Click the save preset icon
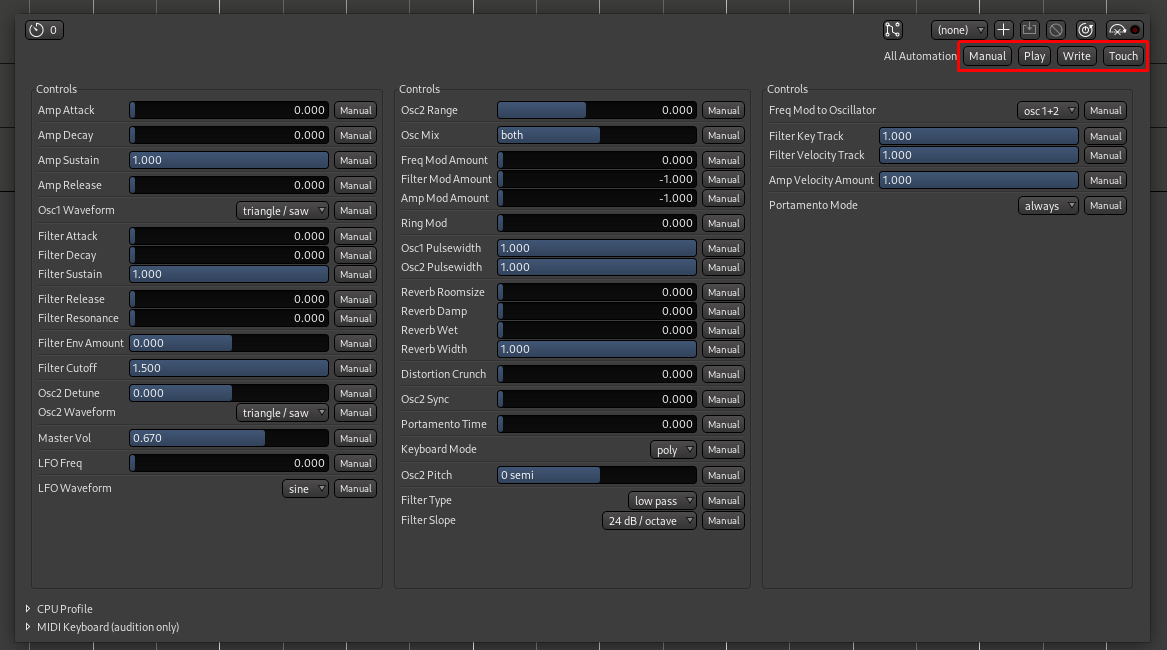This screenshot has width=1167, height=650. 1030,30
